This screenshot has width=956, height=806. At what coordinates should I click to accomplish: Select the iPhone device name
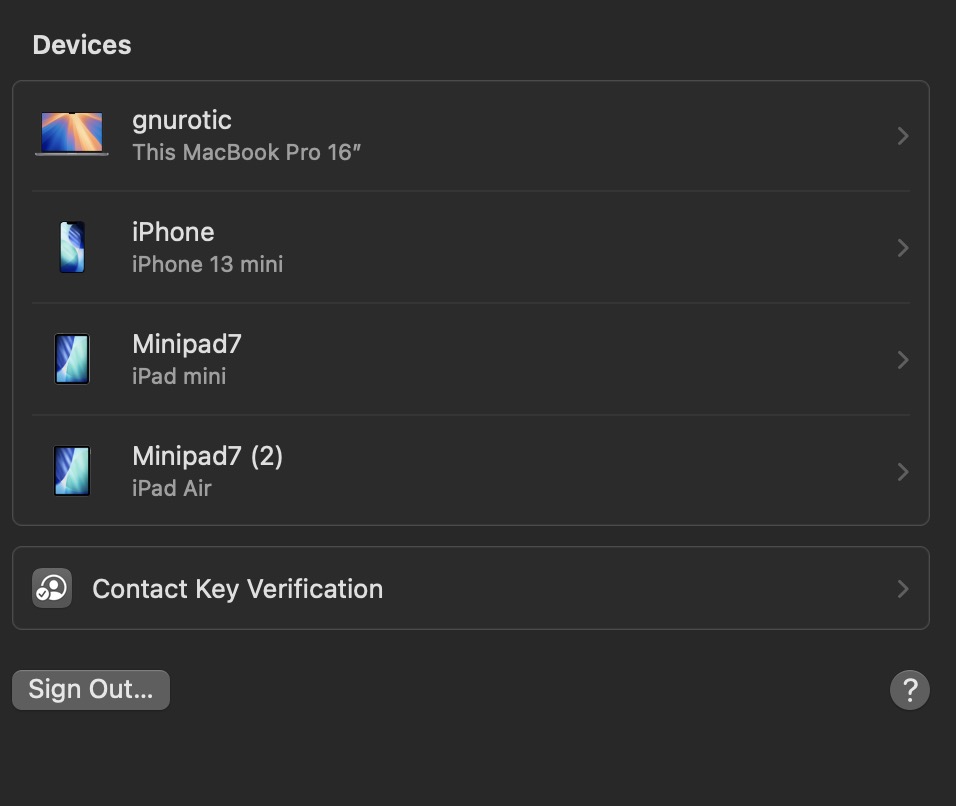tap(173, 232)
